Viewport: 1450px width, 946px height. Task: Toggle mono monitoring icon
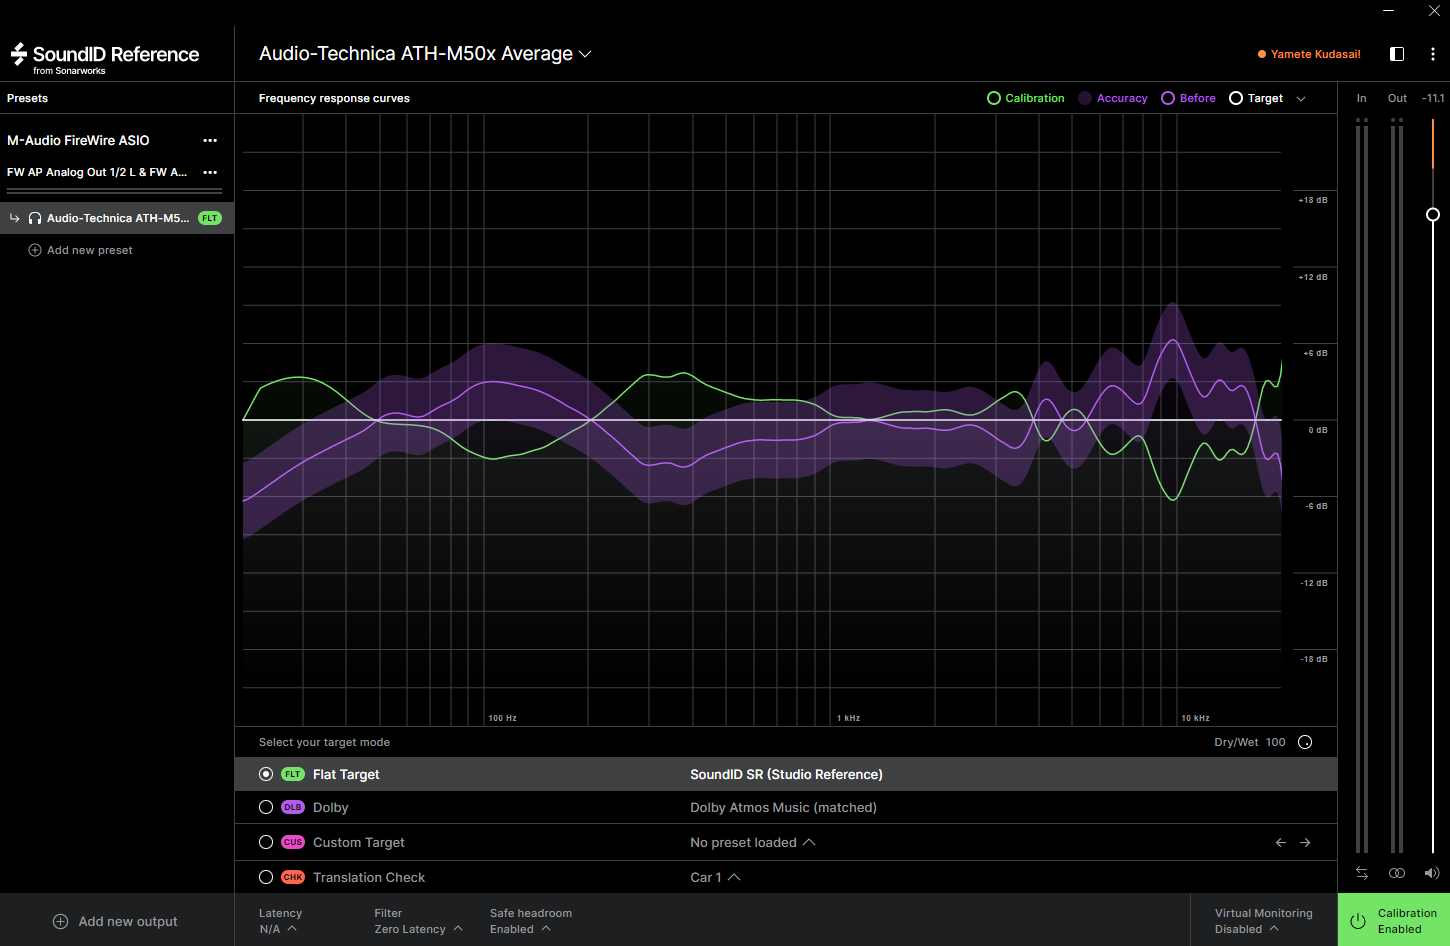tap(1397, 873)
